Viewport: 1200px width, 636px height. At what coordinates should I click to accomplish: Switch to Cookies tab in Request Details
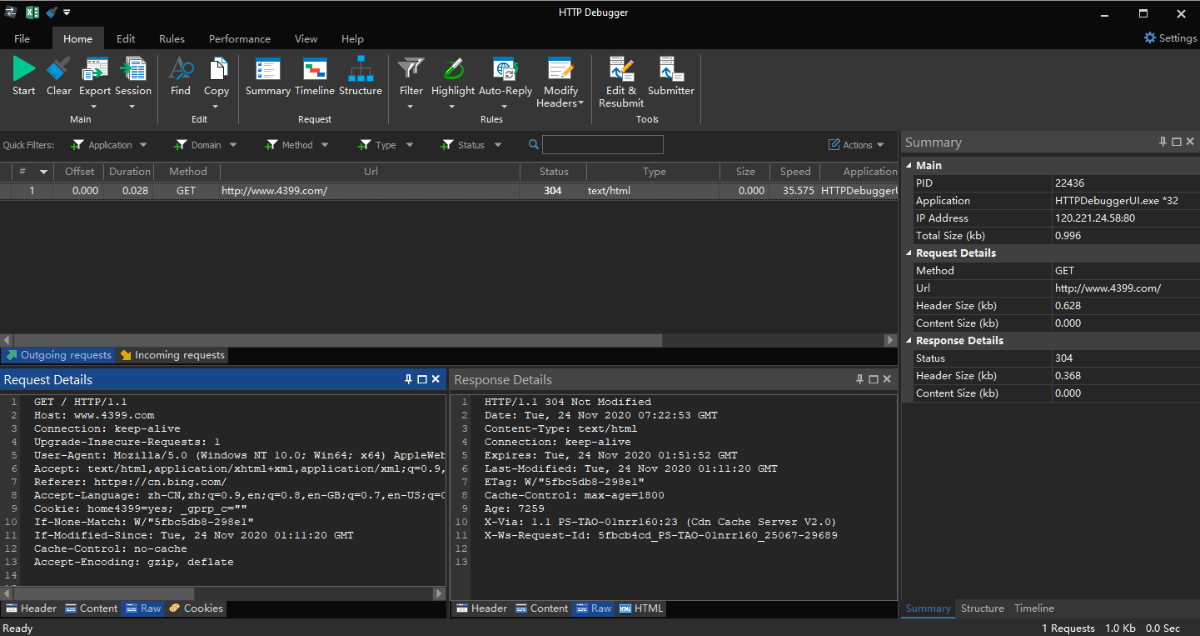tap(196, 608)
